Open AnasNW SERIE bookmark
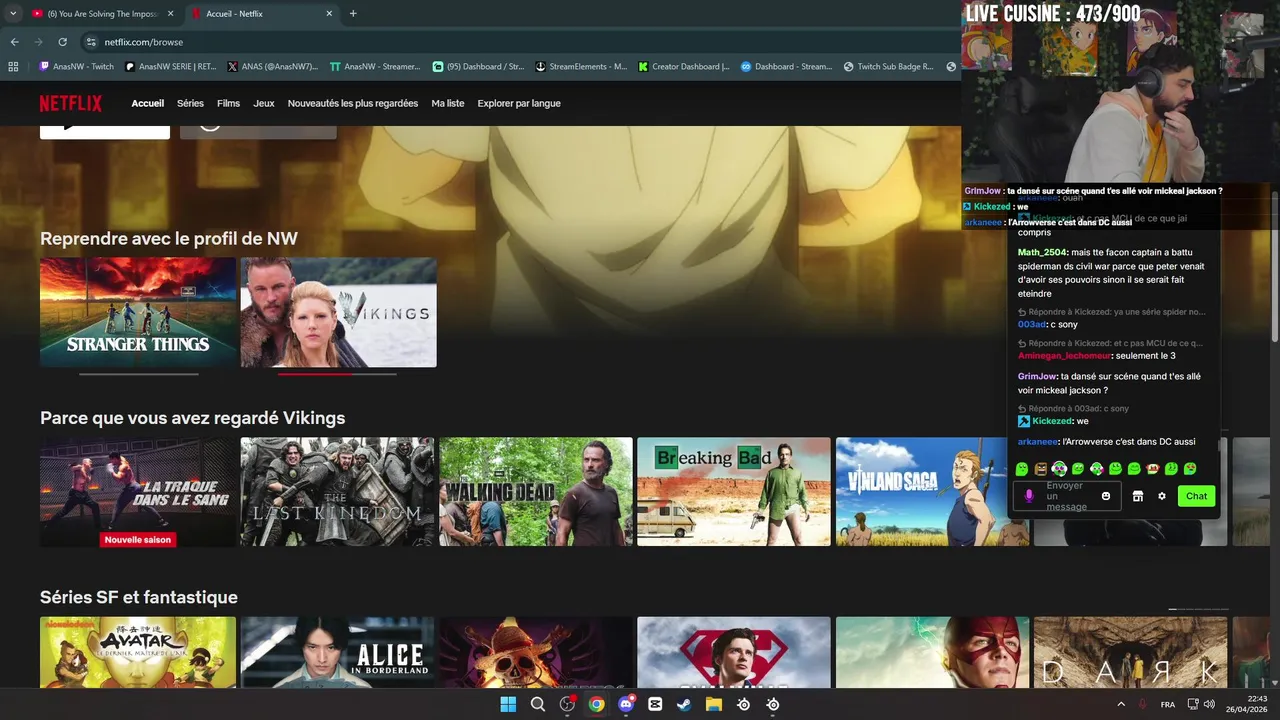 point(171,67)
